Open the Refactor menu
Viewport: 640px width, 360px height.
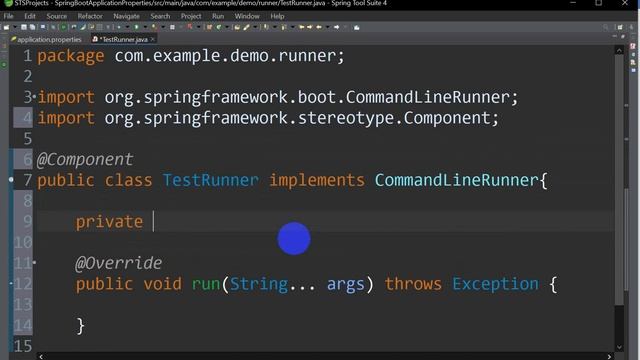pos(90,16)
